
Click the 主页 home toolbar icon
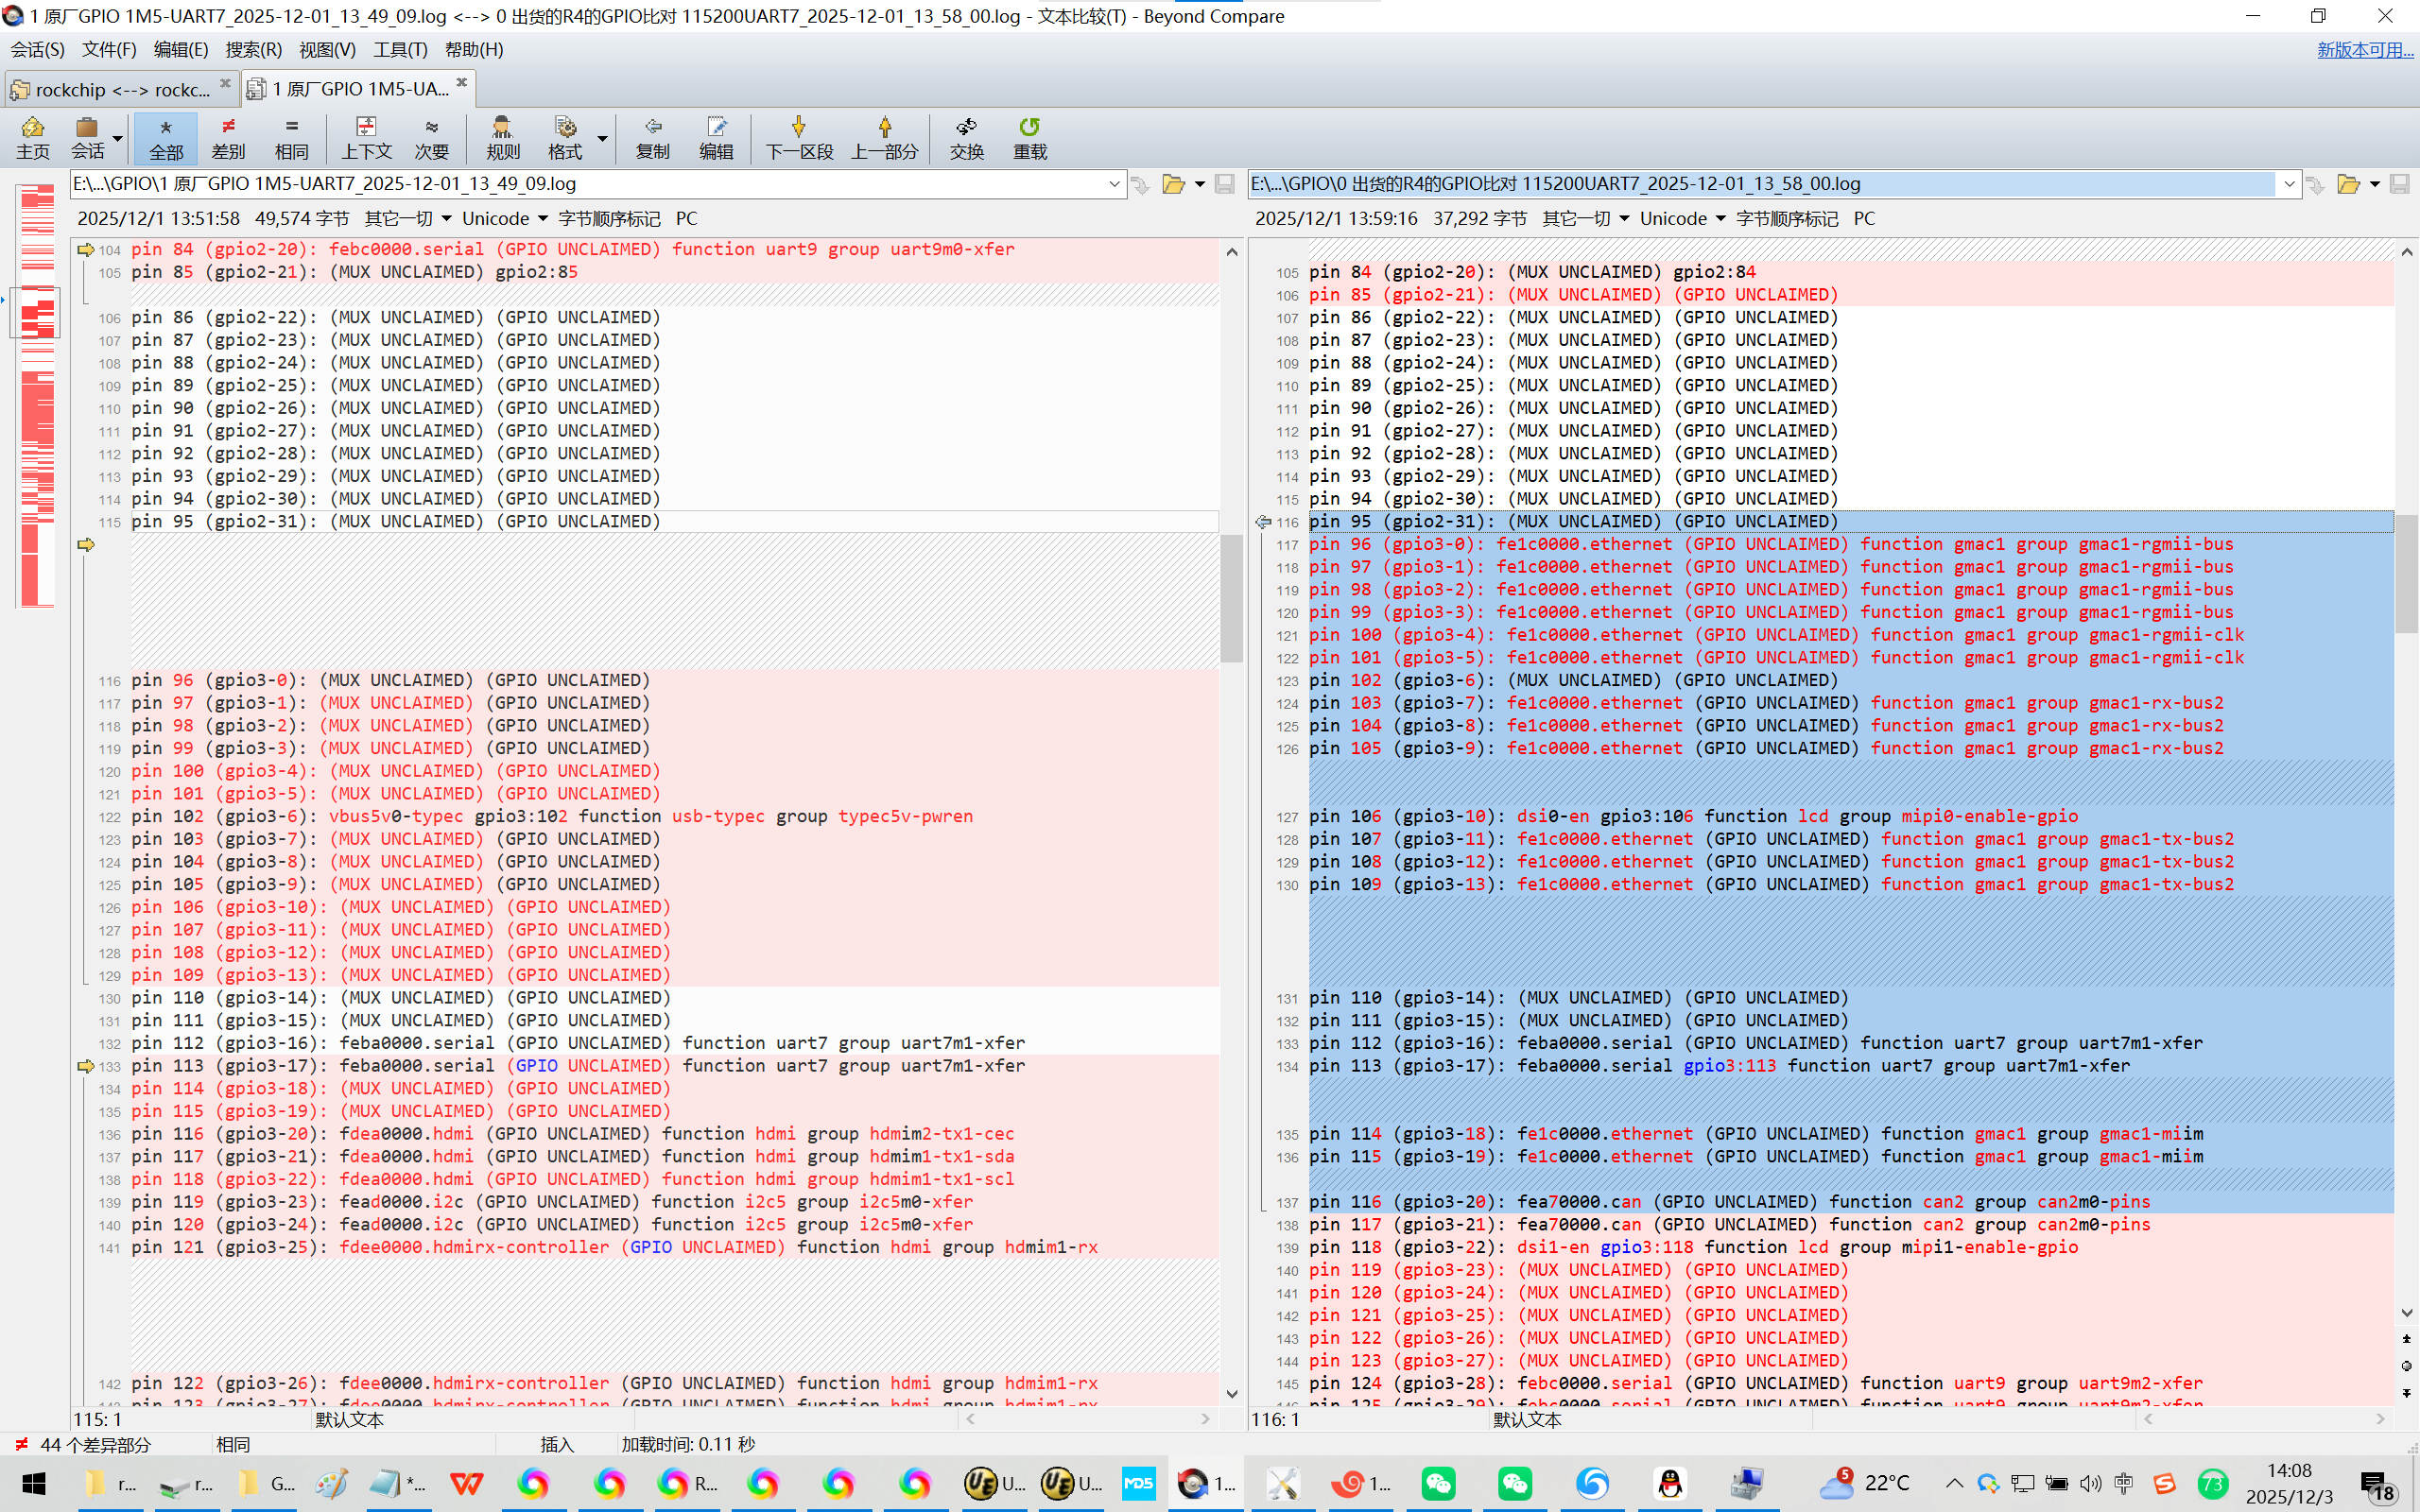[32, 137]
